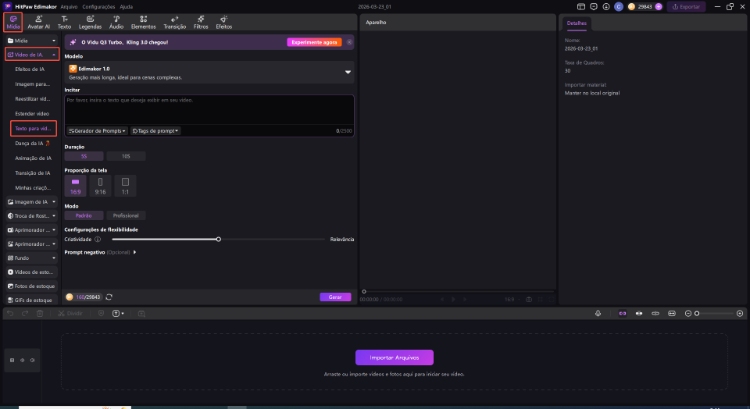Open the Elementos tool
Screen dimensions: 750x409
click(143, 22)
